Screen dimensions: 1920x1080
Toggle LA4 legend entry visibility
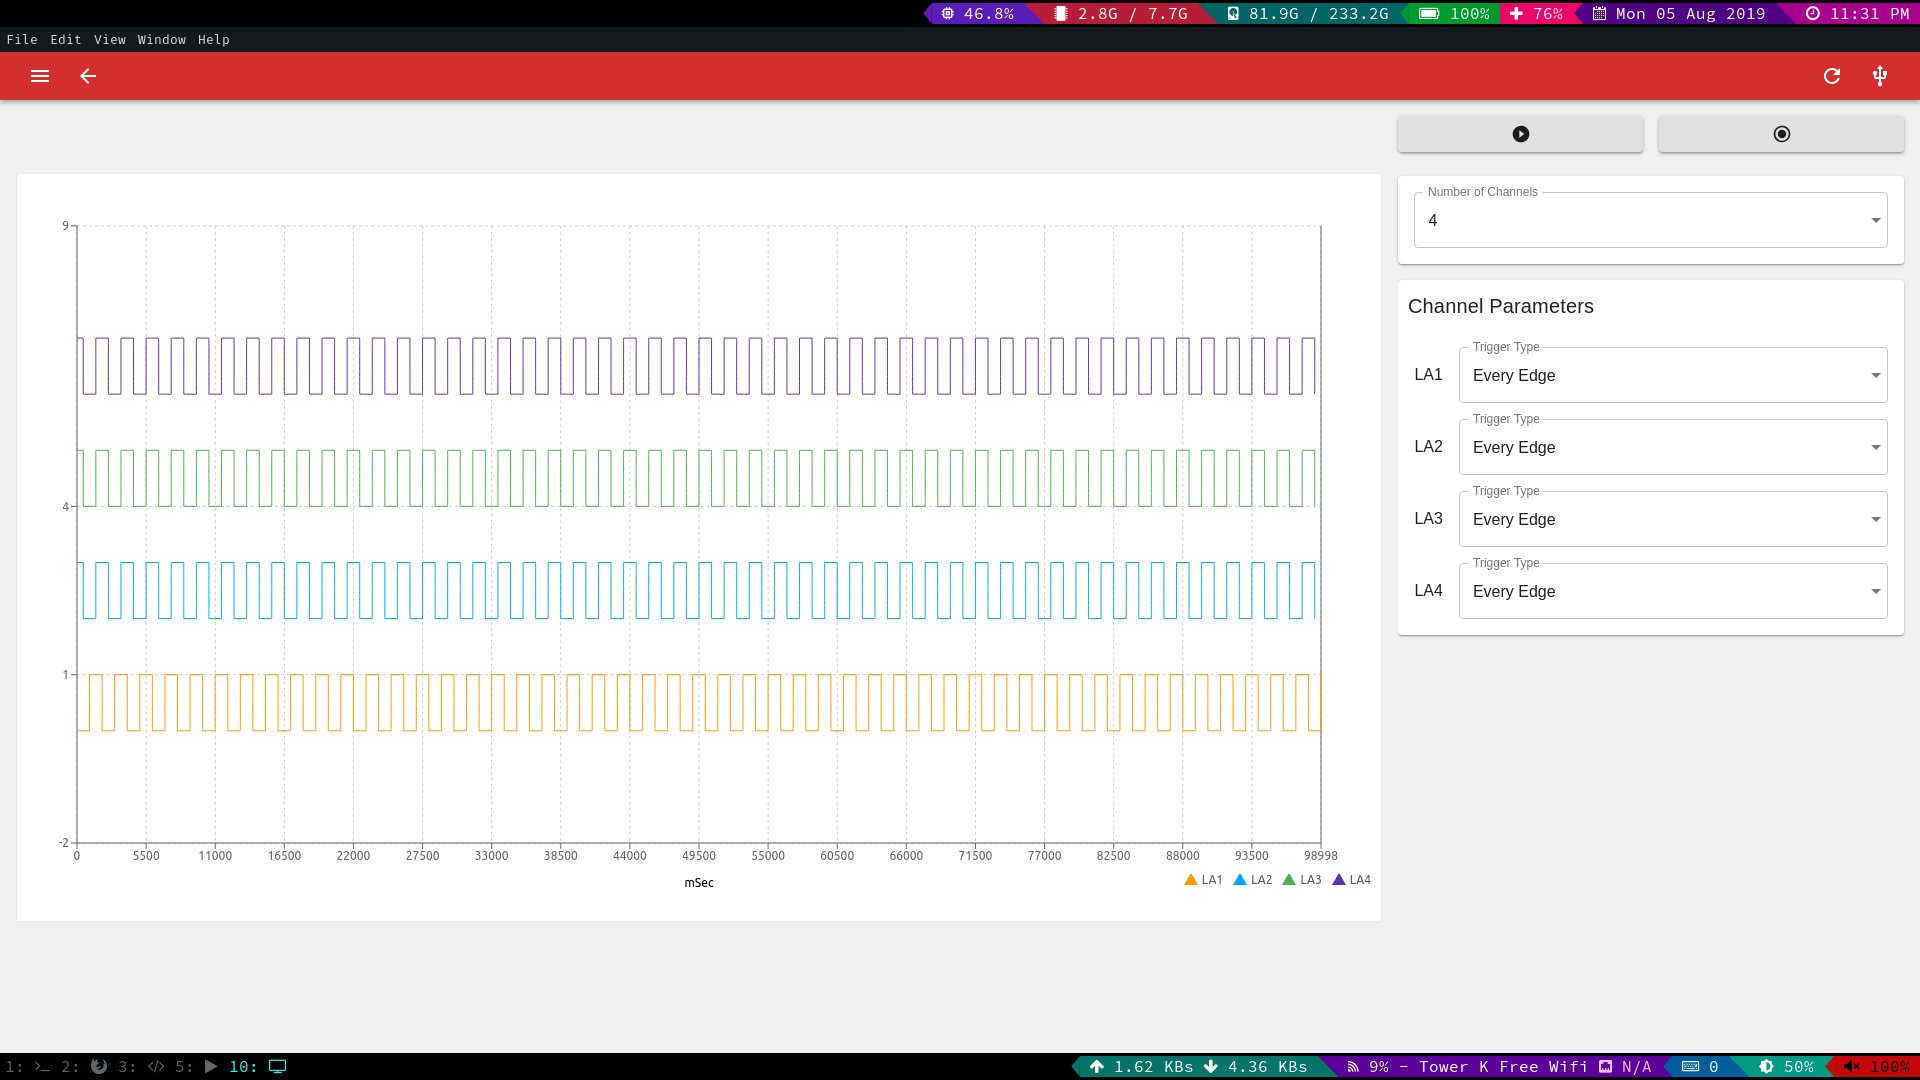point(1352,880)
